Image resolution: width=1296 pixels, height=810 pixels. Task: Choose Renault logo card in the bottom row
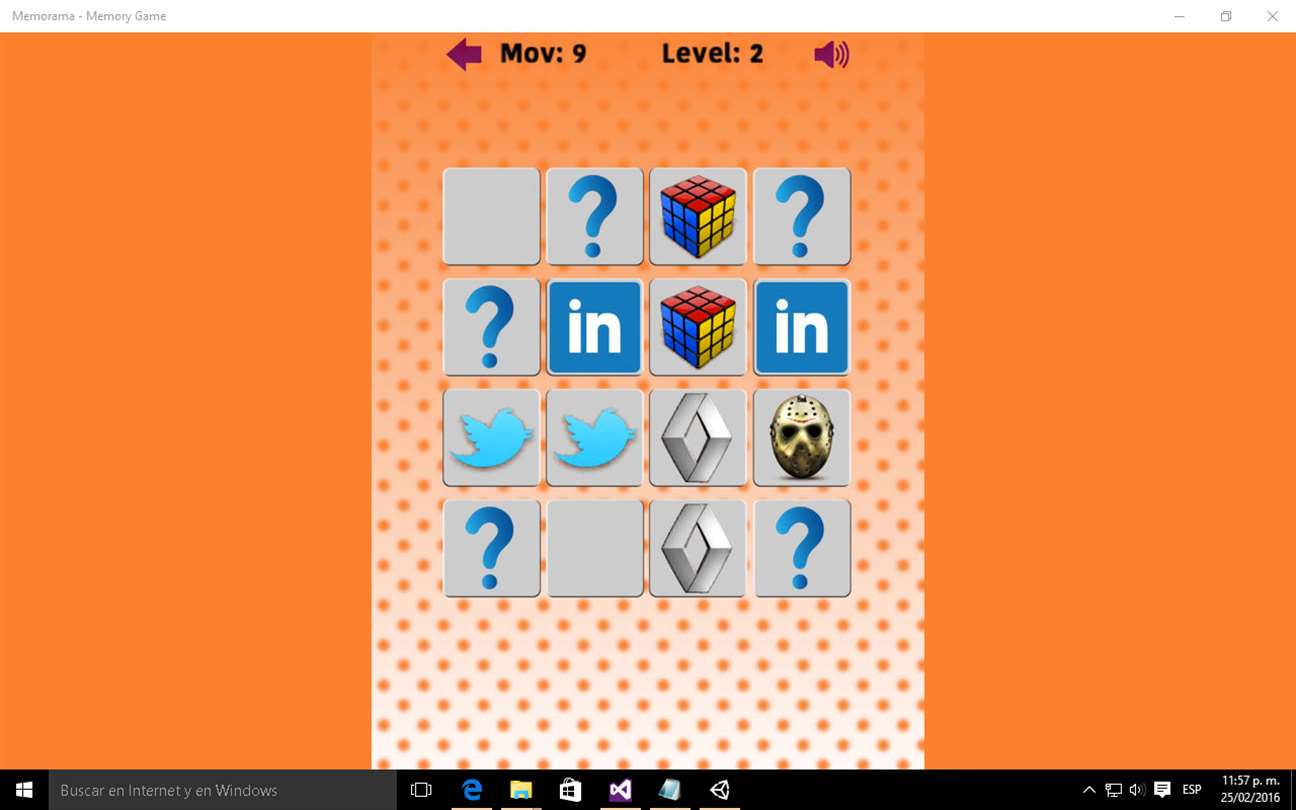[x=698, y=549]
